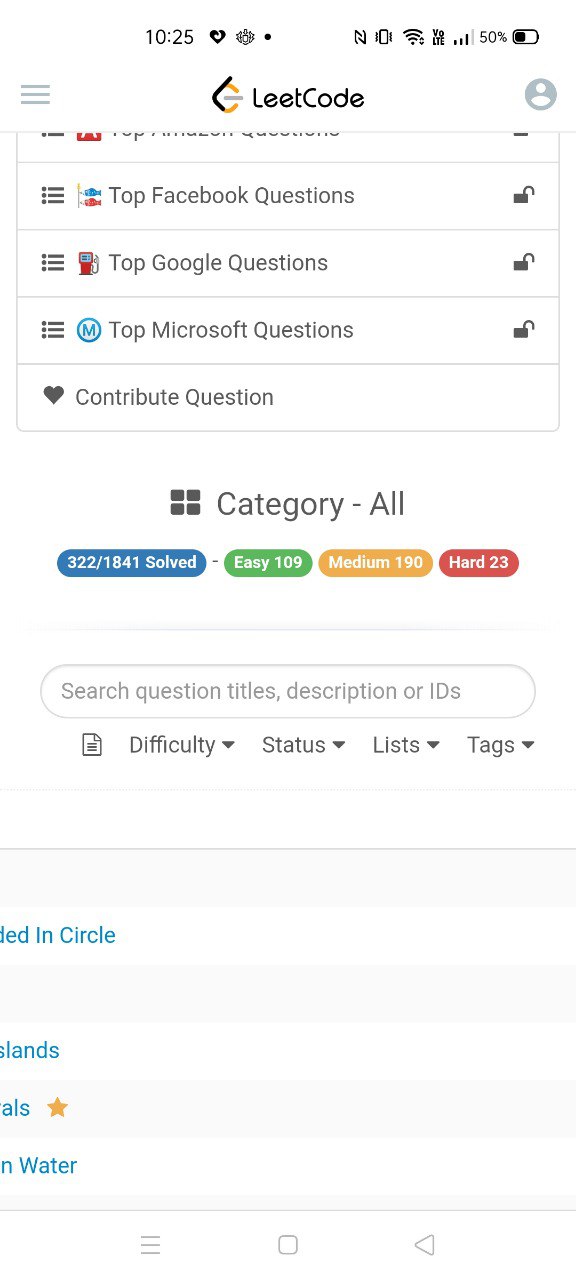Toggle the orange favorite star
Viewport: 576px width, 1280px height.
pyautogui.click(x=58, y=1107)
